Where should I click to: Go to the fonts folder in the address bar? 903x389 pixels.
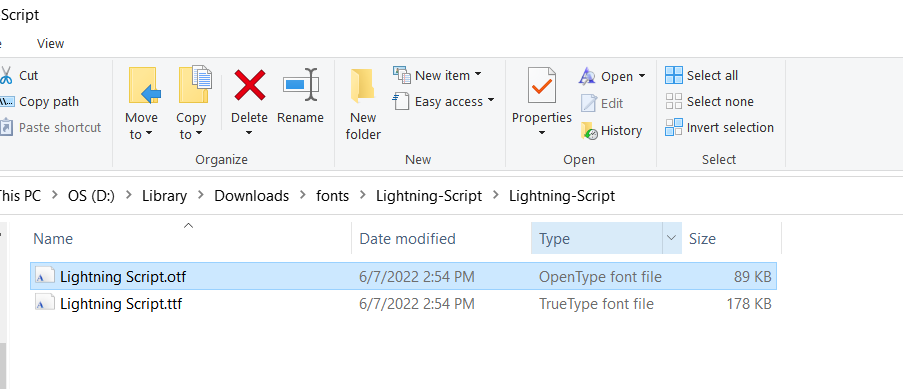tap(332, 196)
